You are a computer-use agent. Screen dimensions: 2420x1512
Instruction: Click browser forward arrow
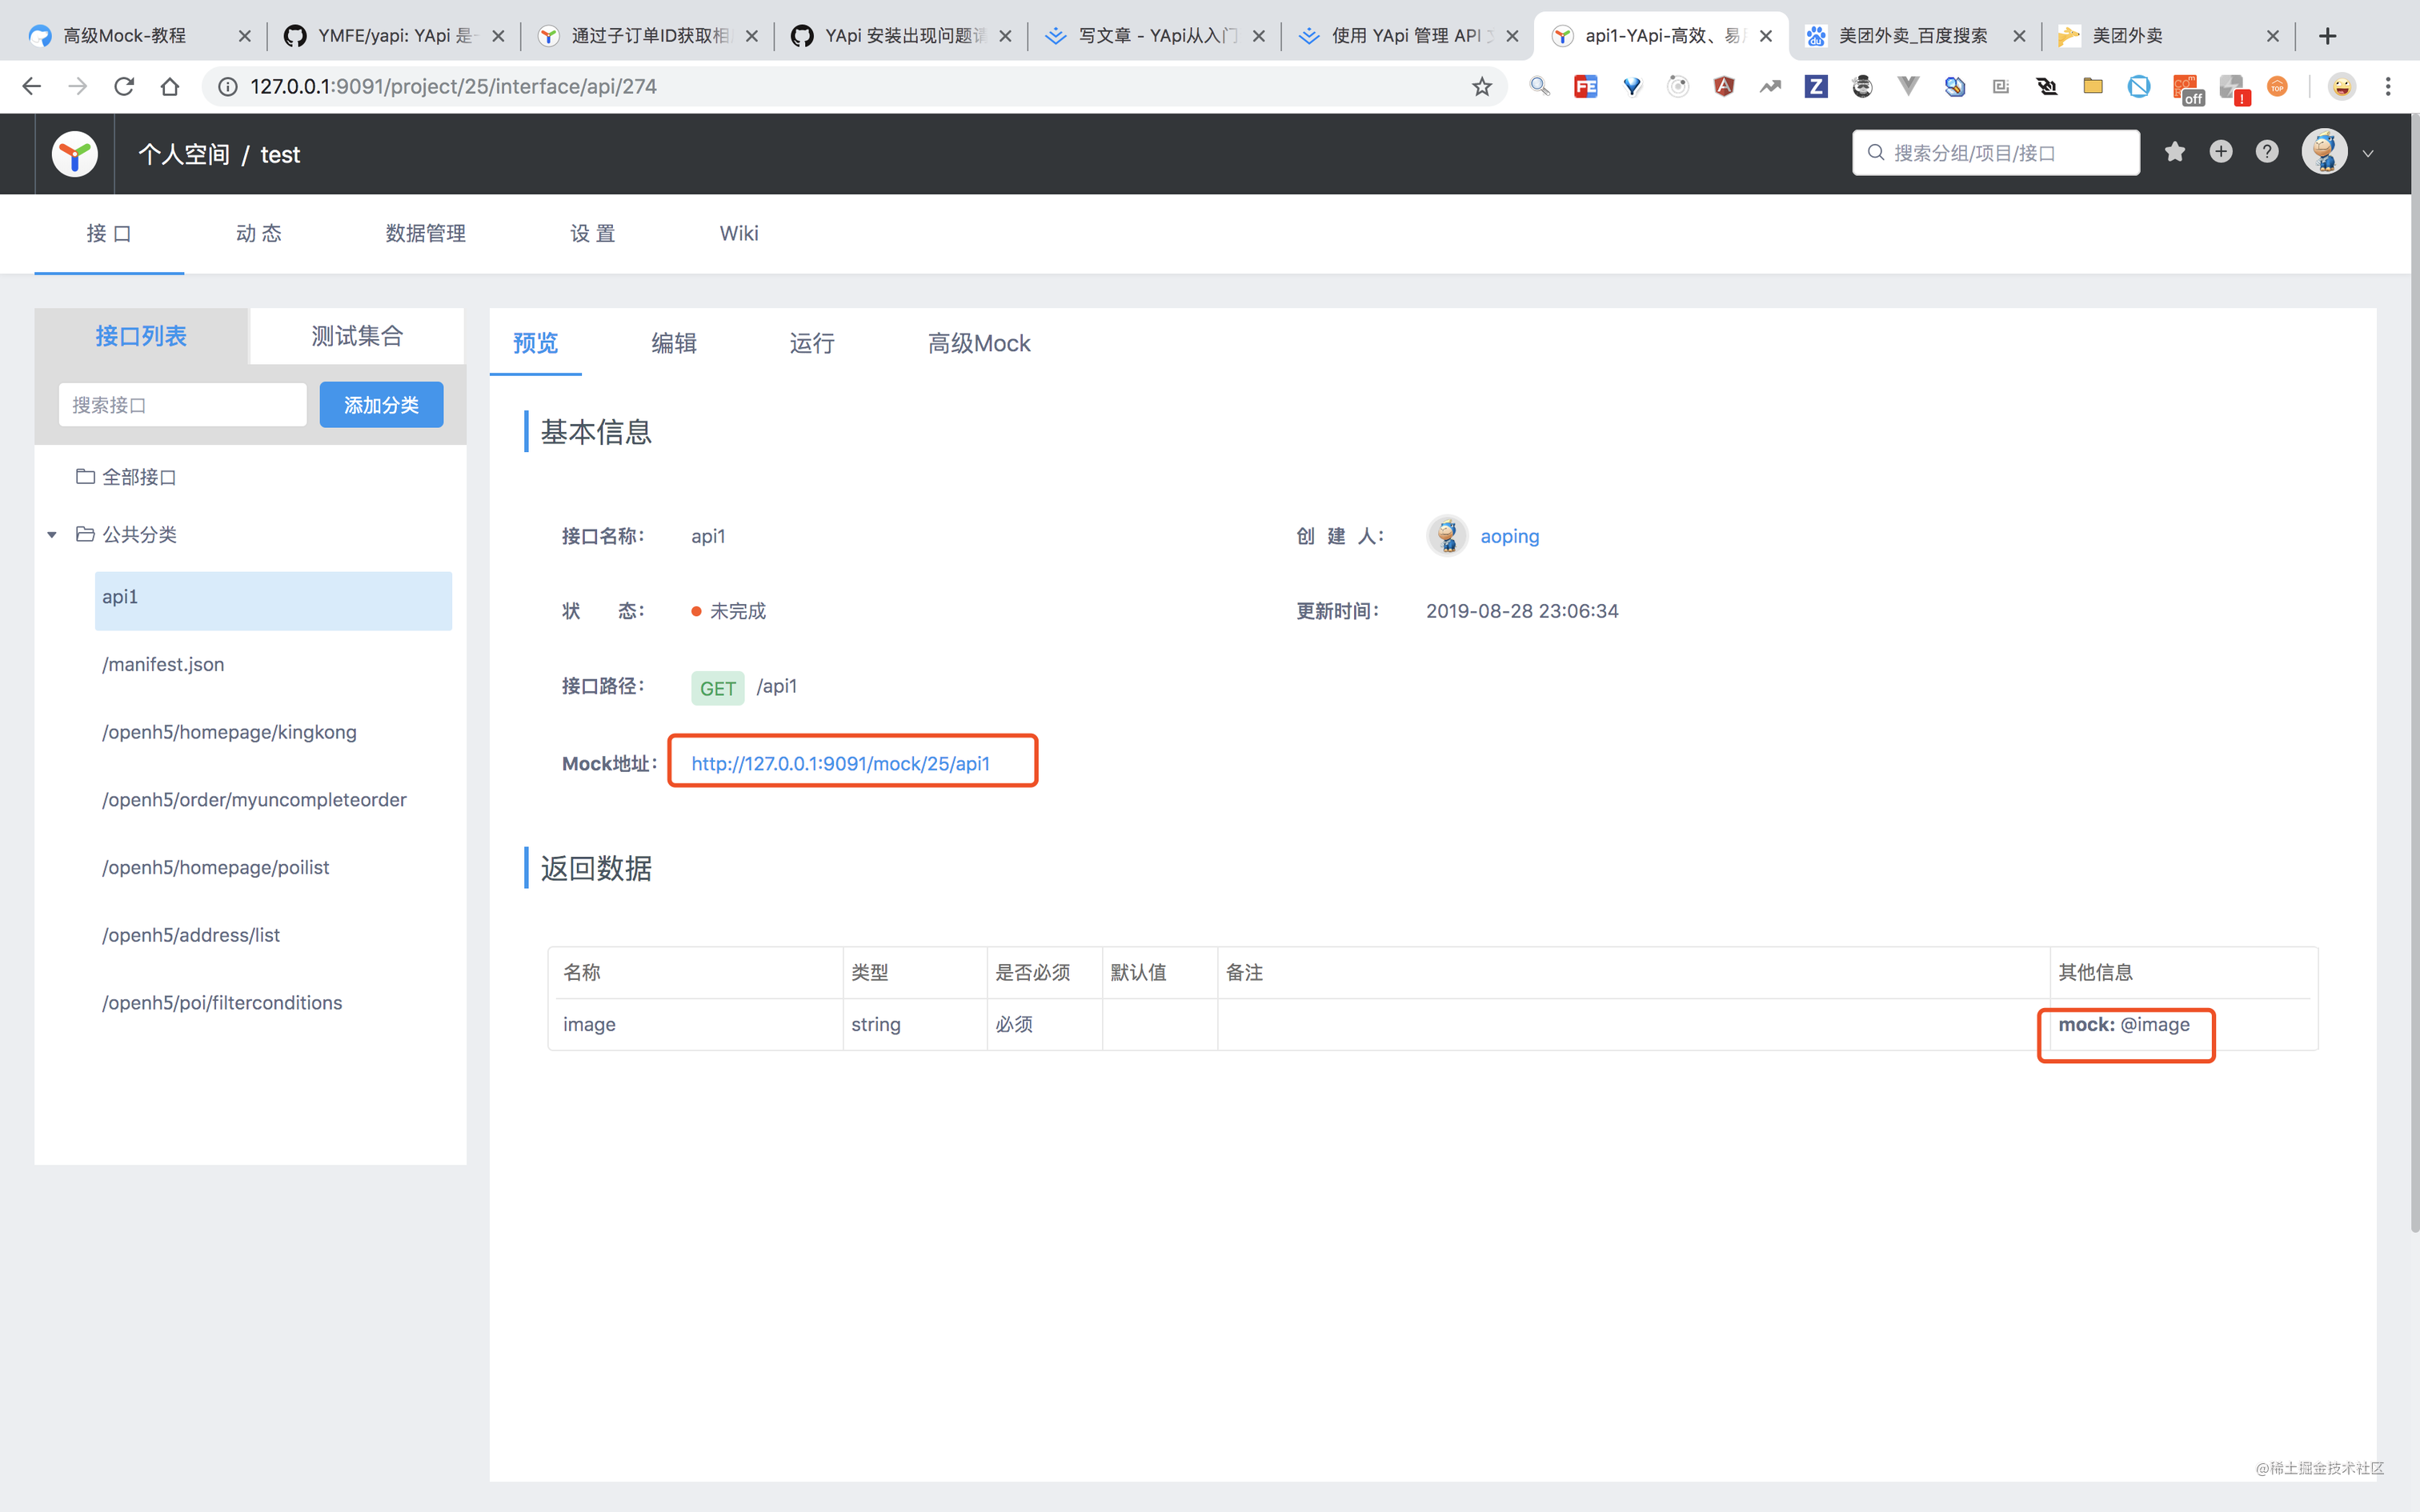click(78, 86)
